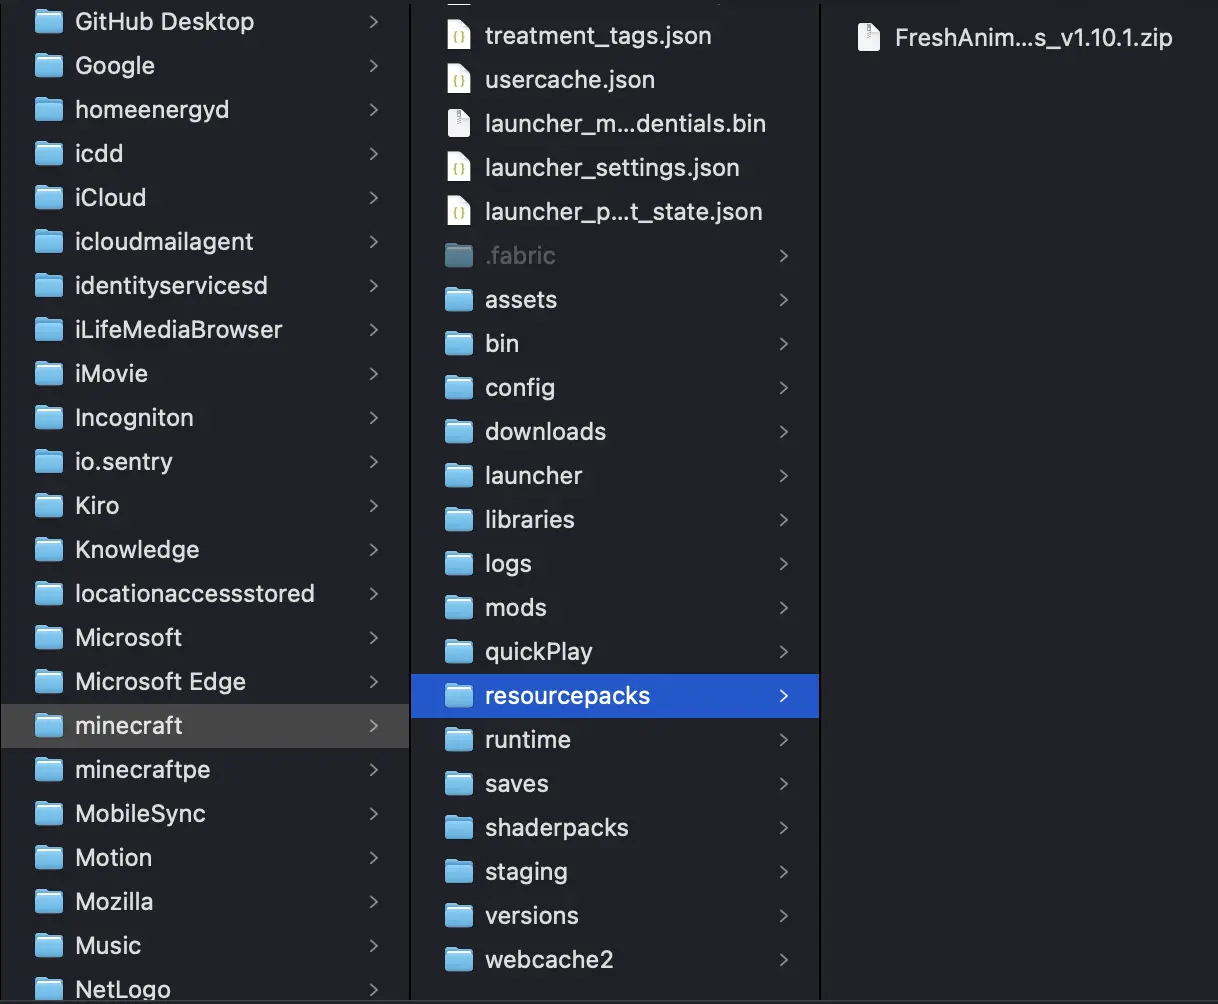Click the treatment_tags.json file icon
Viewport: 1218px width, 1004px height.
(x=459, y=35)
